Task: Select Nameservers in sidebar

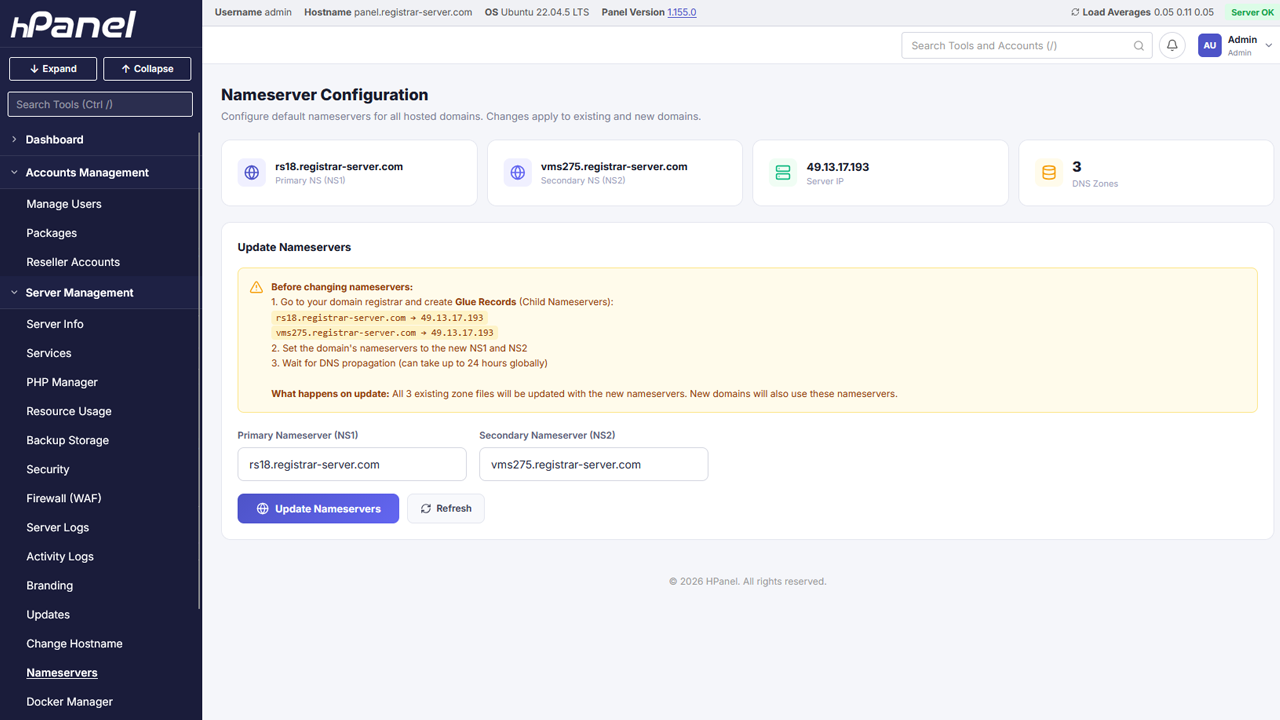Action: (x=62, y=672)
